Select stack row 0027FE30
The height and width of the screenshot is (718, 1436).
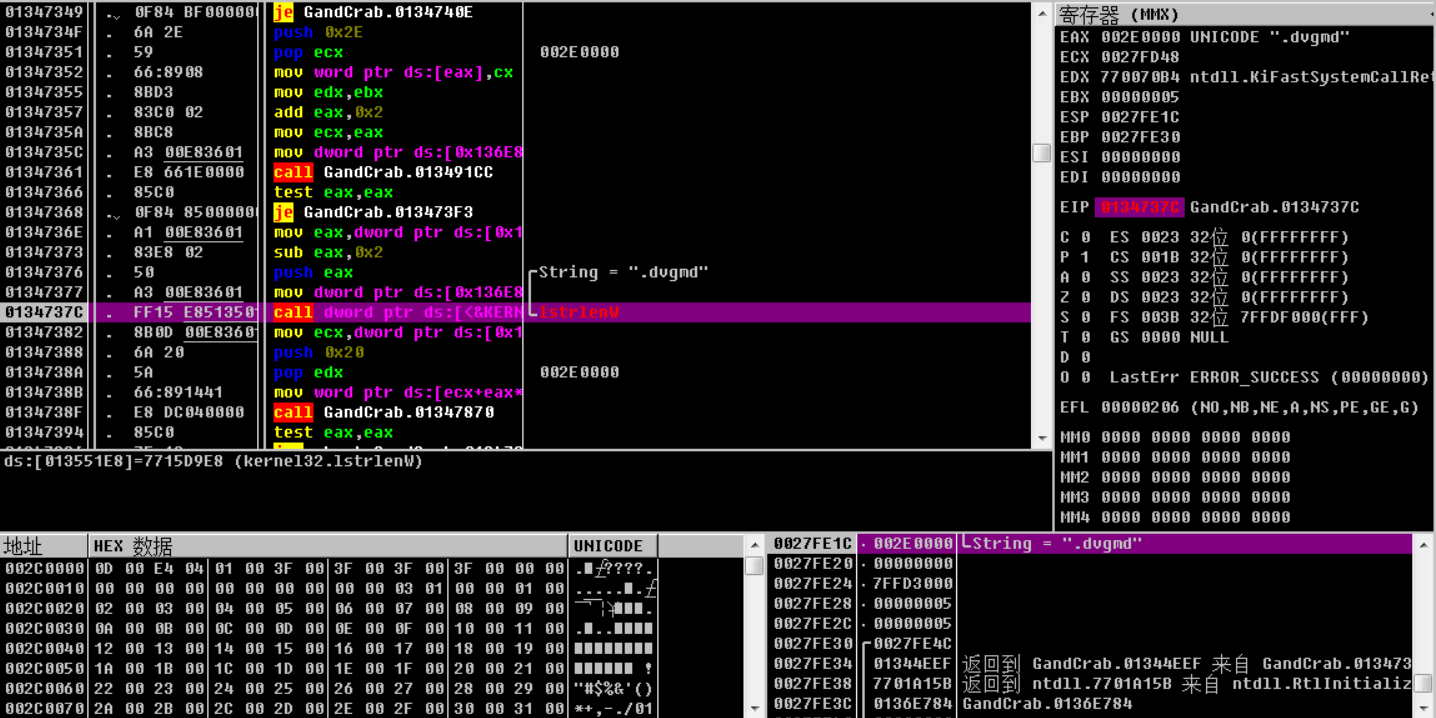click(x=1090, y=643)
